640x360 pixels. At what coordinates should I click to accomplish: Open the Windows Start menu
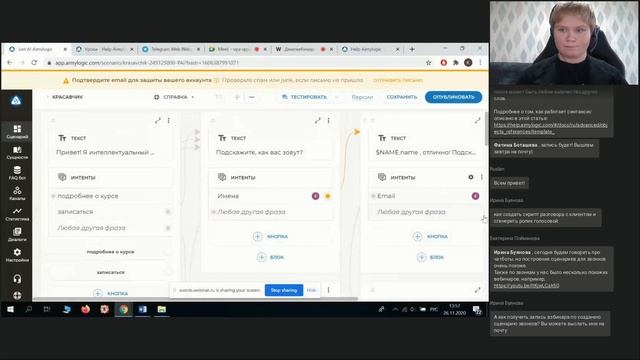(11, 309)
